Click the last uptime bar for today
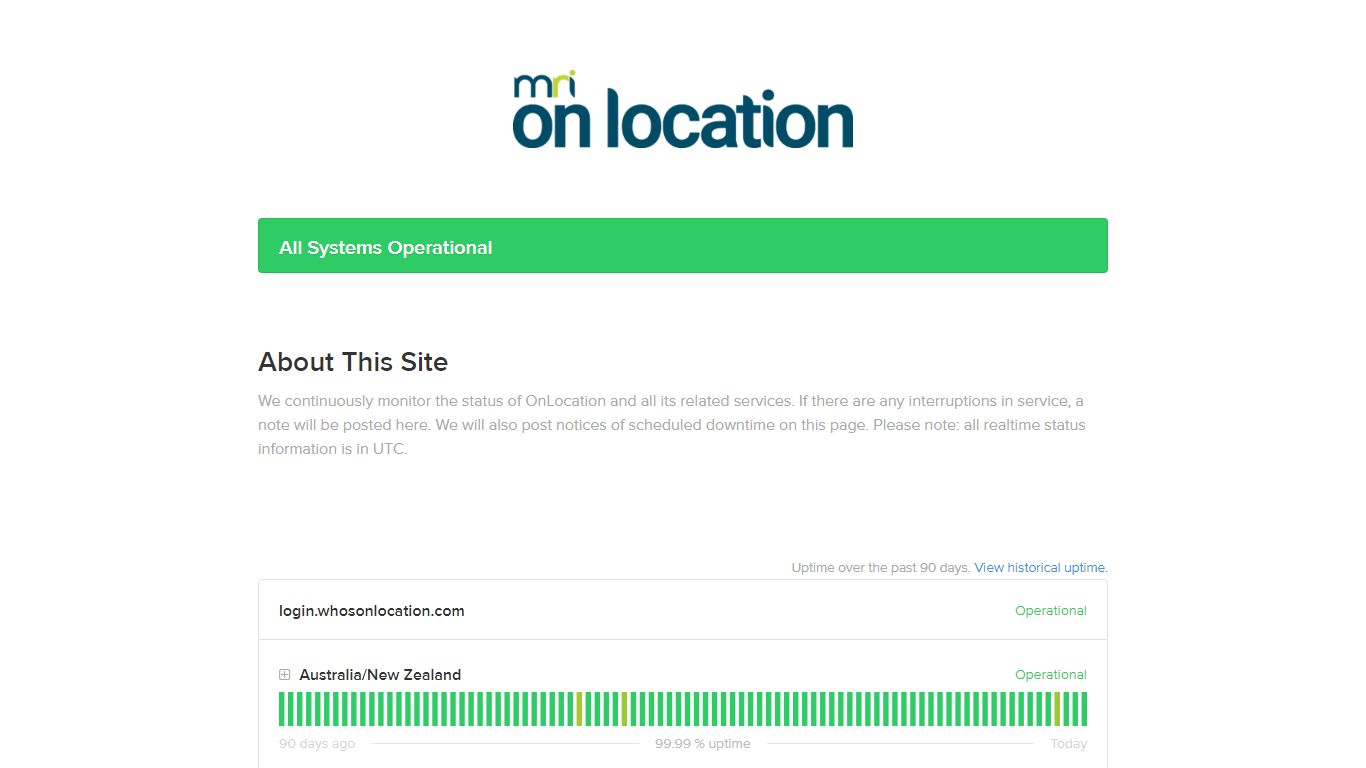Image resolution: width=1366 pixels, height=768 pixels. [1084, 709]
